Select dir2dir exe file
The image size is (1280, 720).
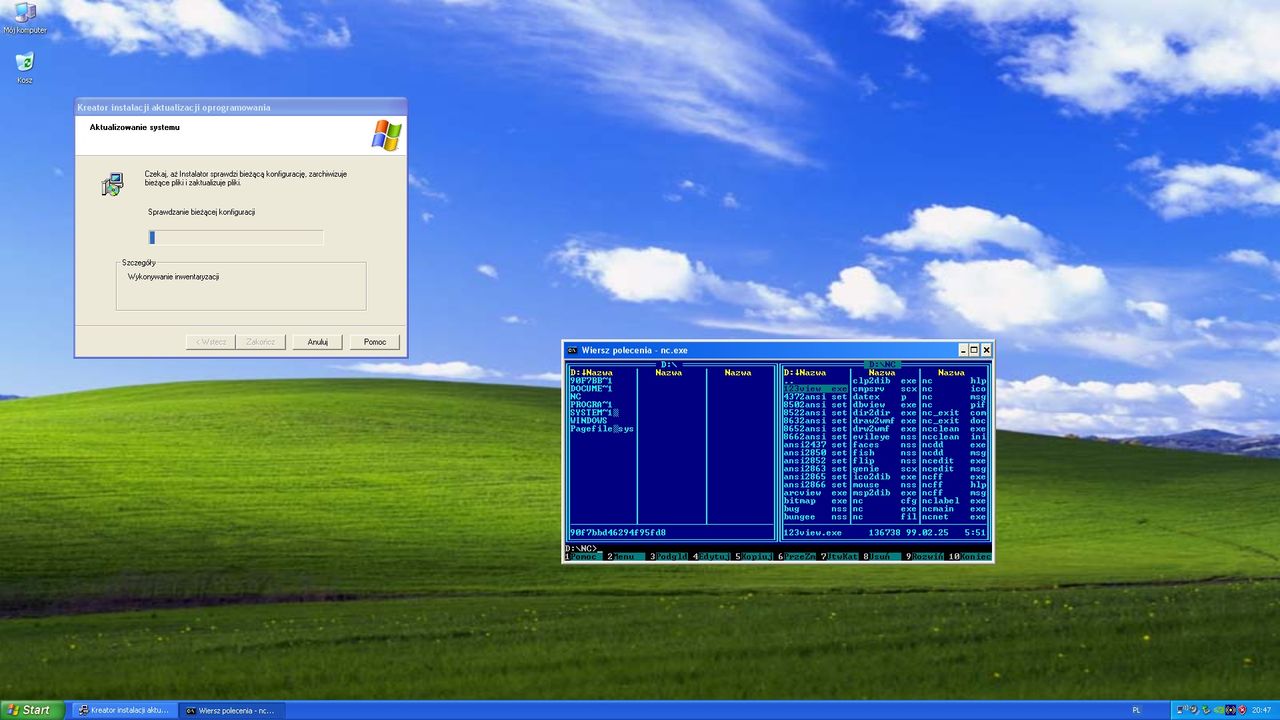pyautogui.click(x=884, y=412)
